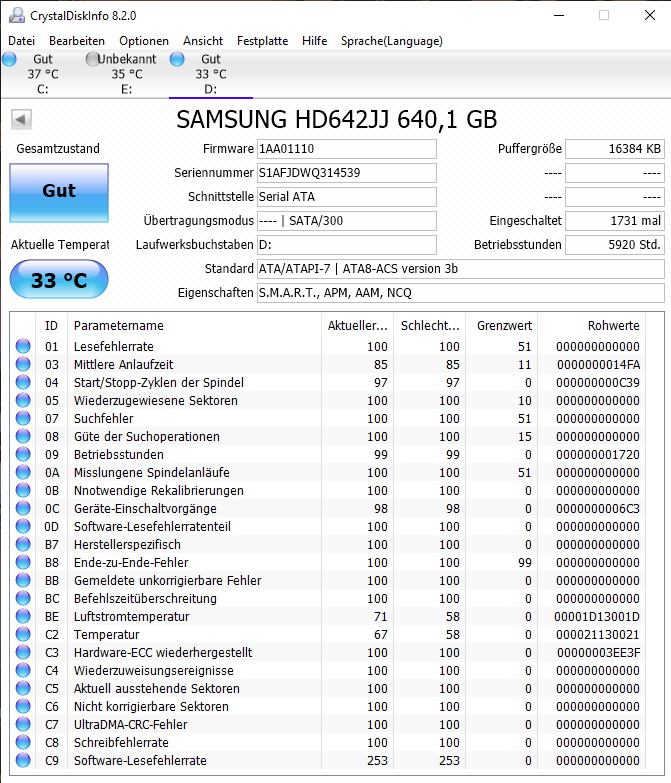Click the SAMSUNG HD642JJ 640,1 GB title
The image size is (671, 783).
tap(336, 120)
